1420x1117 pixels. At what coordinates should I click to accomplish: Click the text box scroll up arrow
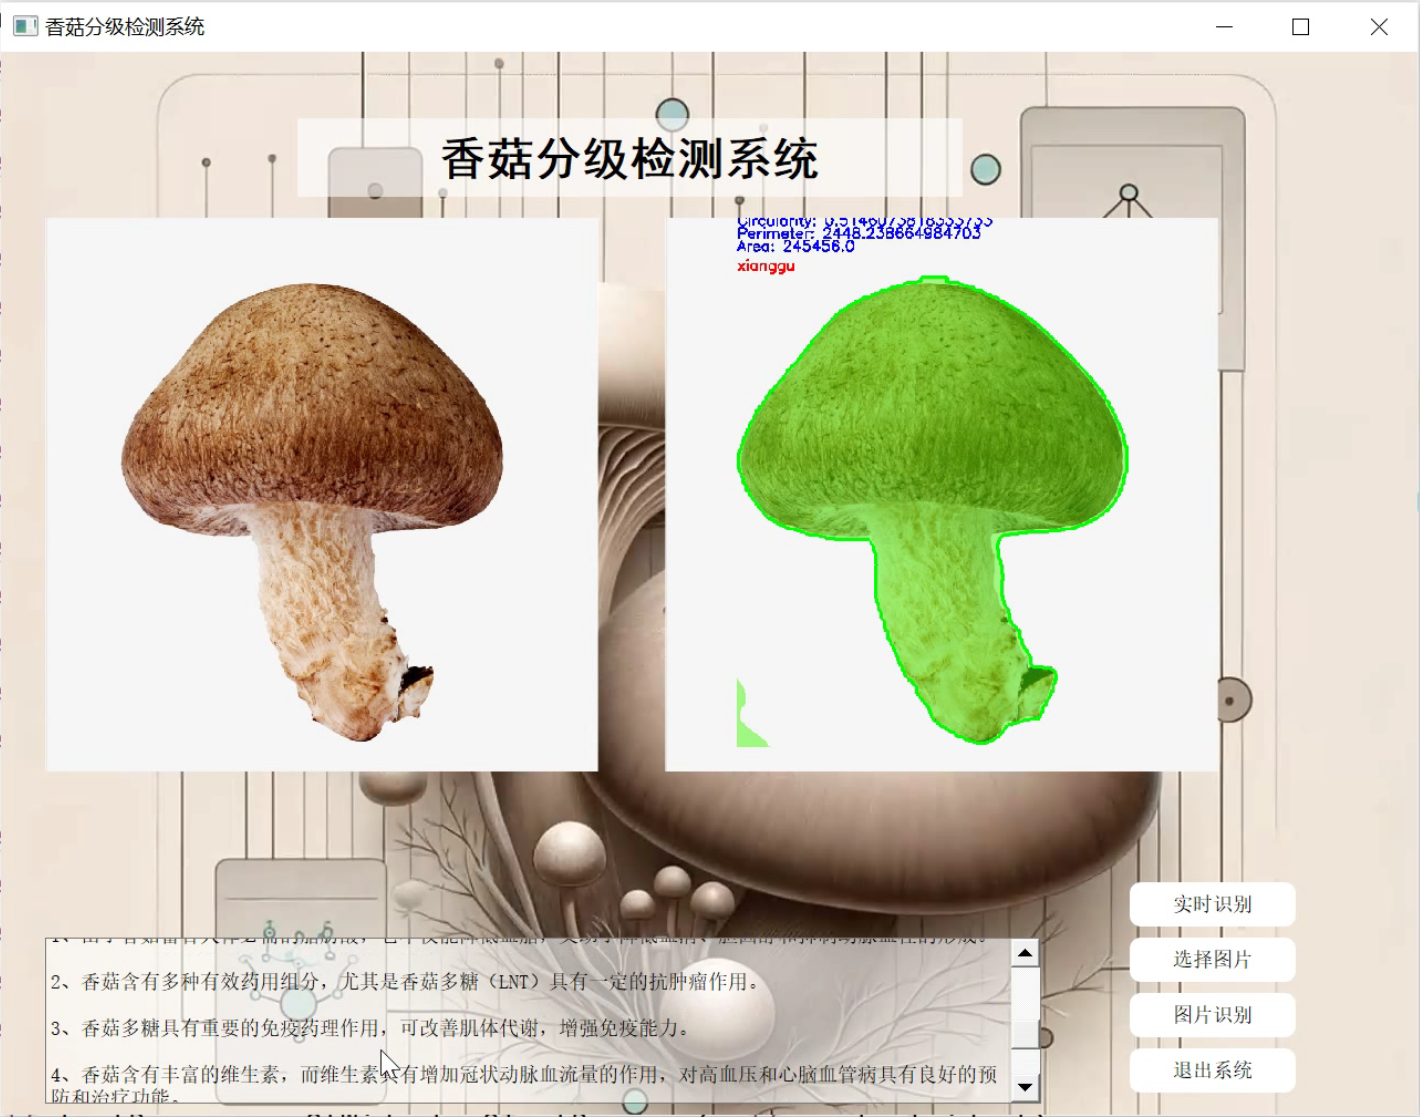[1025, 953]
